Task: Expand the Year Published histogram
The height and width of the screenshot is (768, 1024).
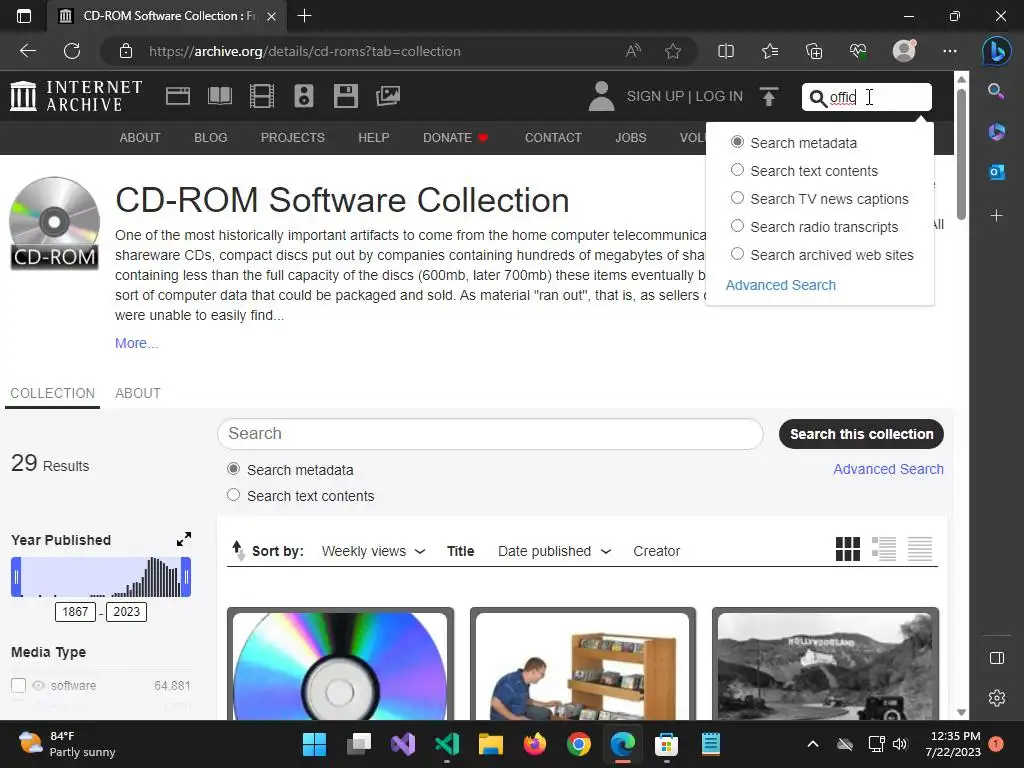Action: [x=184, y=539]
